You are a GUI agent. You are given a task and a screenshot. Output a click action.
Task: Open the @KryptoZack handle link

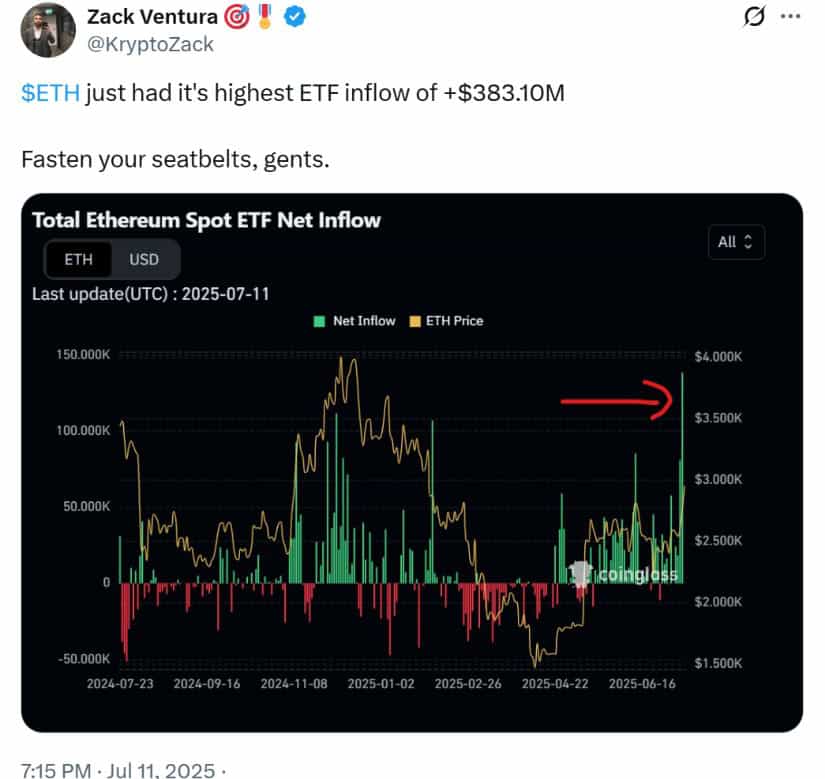click(150, 45)
